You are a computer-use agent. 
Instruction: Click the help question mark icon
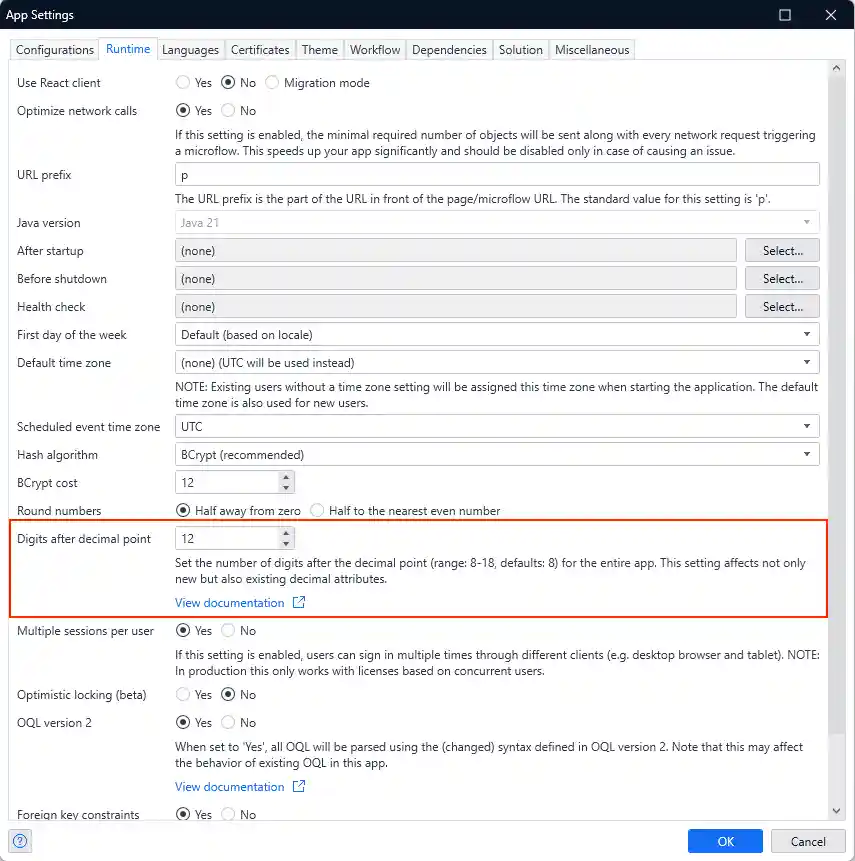point(22,841)
